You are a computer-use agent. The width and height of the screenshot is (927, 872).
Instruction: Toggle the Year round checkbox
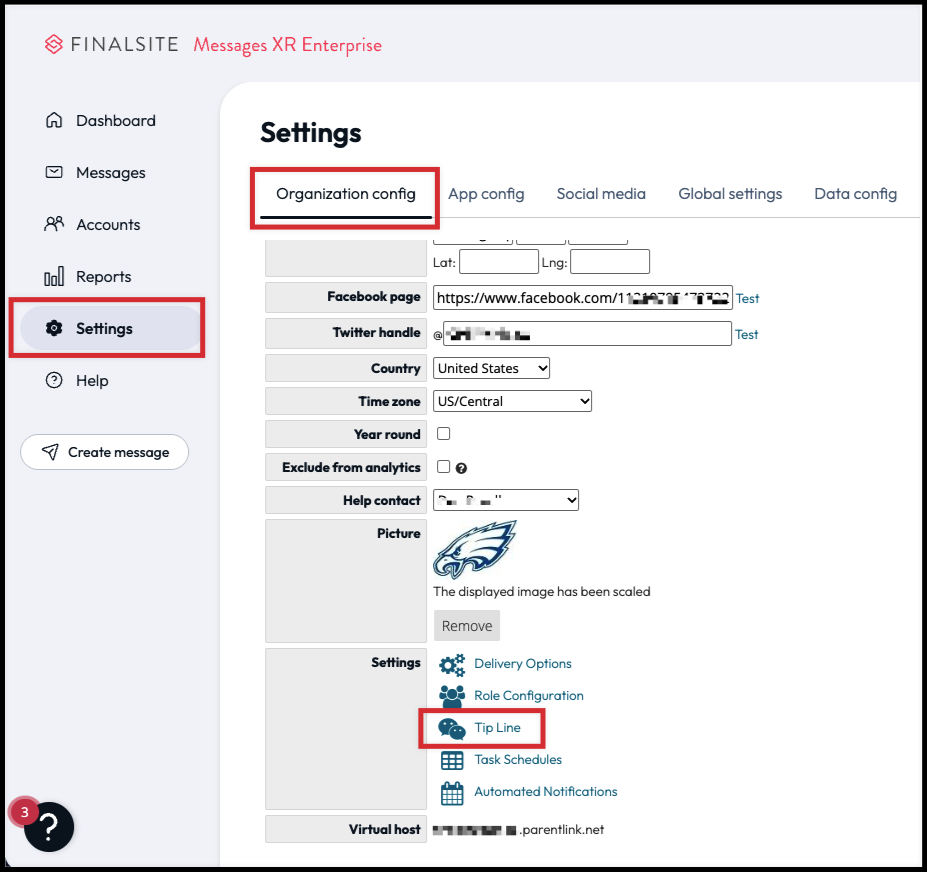pyautogui.click(x=443, y=434)
